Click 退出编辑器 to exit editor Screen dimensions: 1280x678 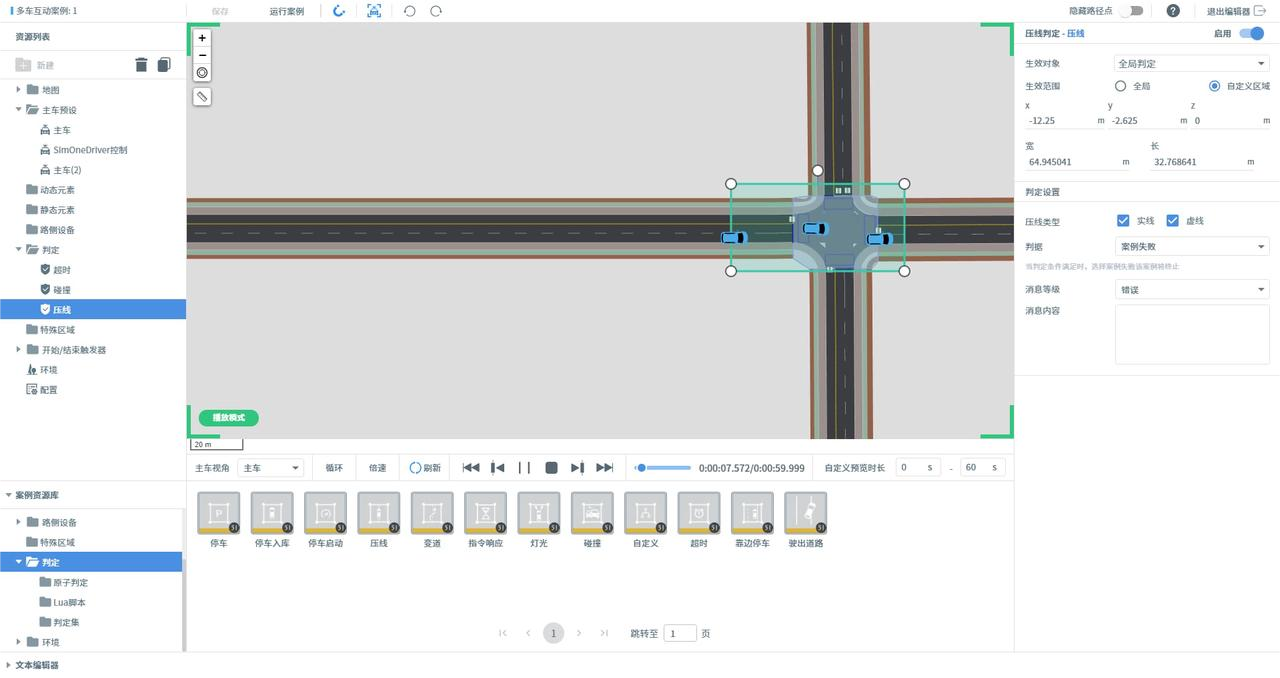point(1235,11)
